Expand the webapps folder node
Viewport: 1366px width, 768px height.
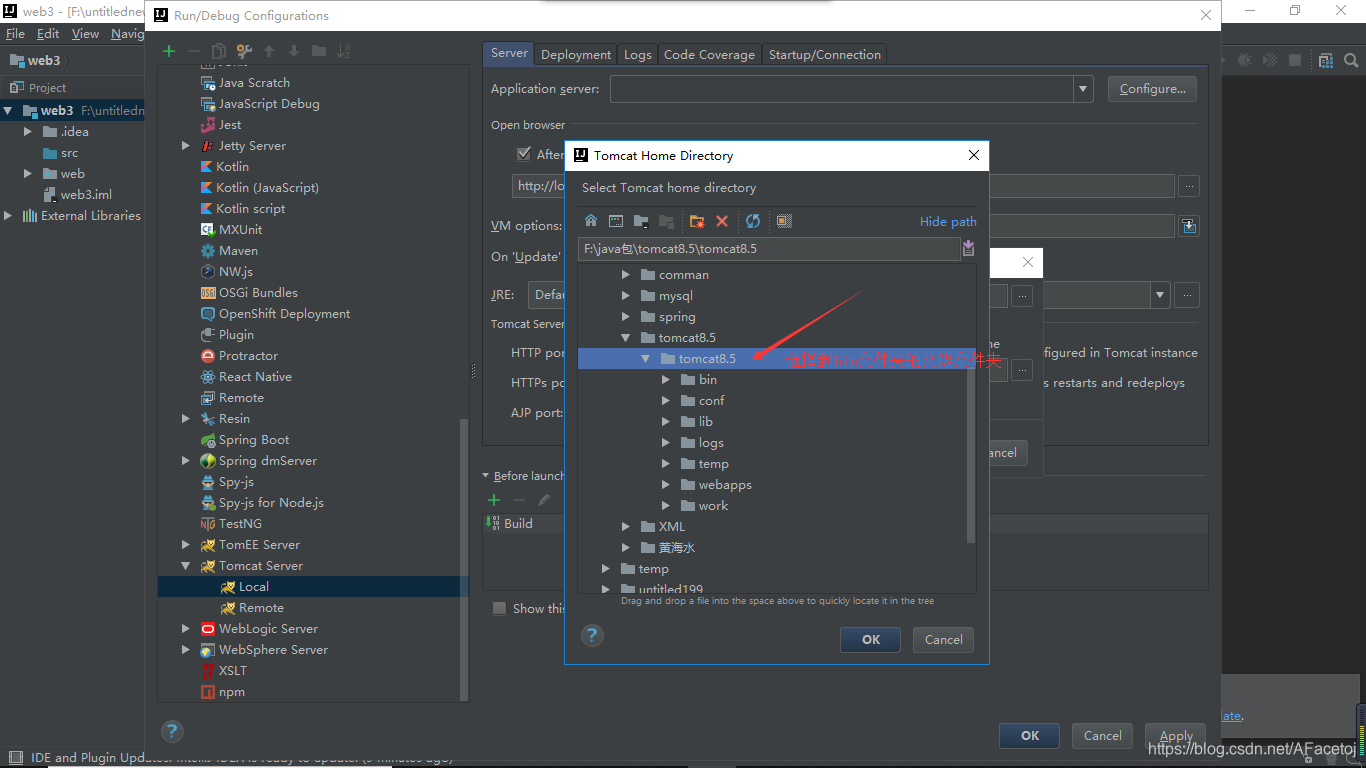666,484
